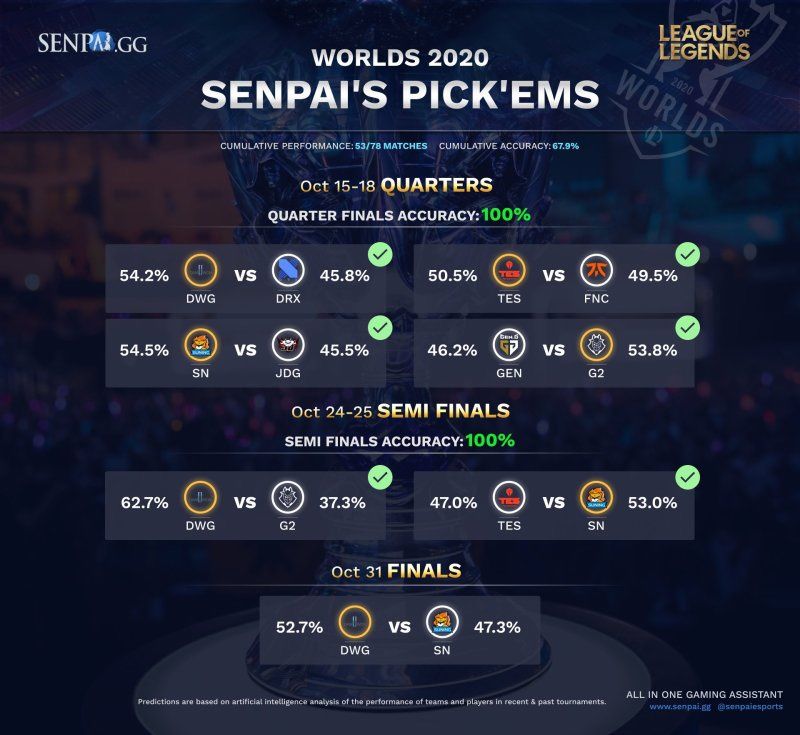Click the green checkmark on DWG vs DRX
This screenshot has width=800, height=735.
click(x=380, y=254)
